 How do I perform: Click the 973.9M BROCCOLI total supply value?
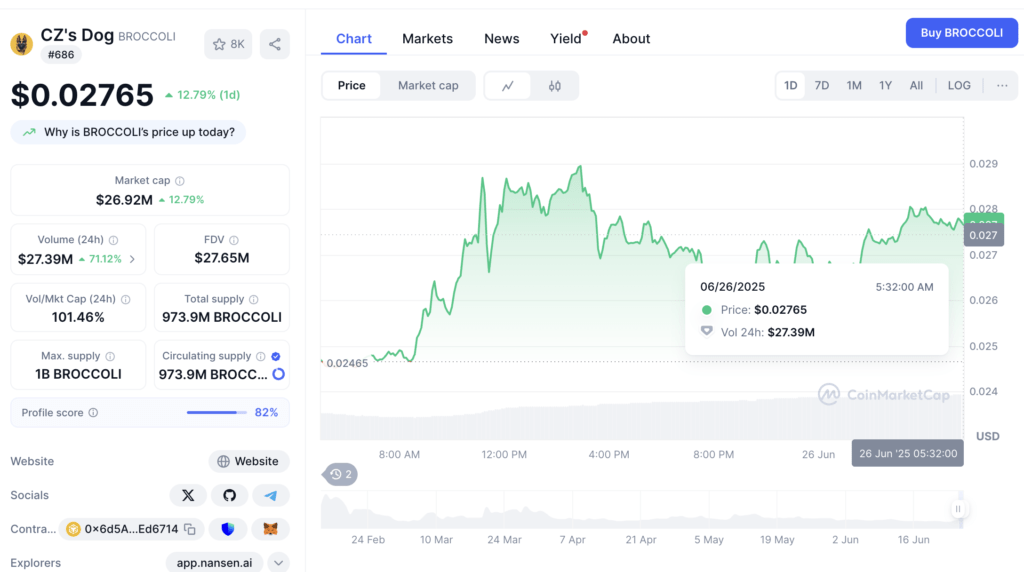(222, 317)
